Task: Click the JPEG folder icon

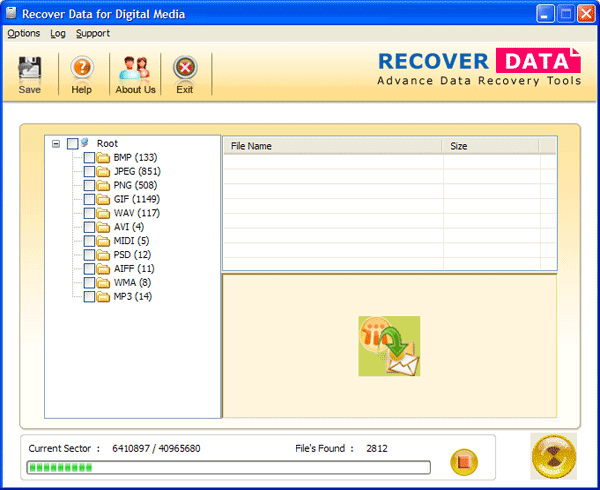Action: click(103, 171)
